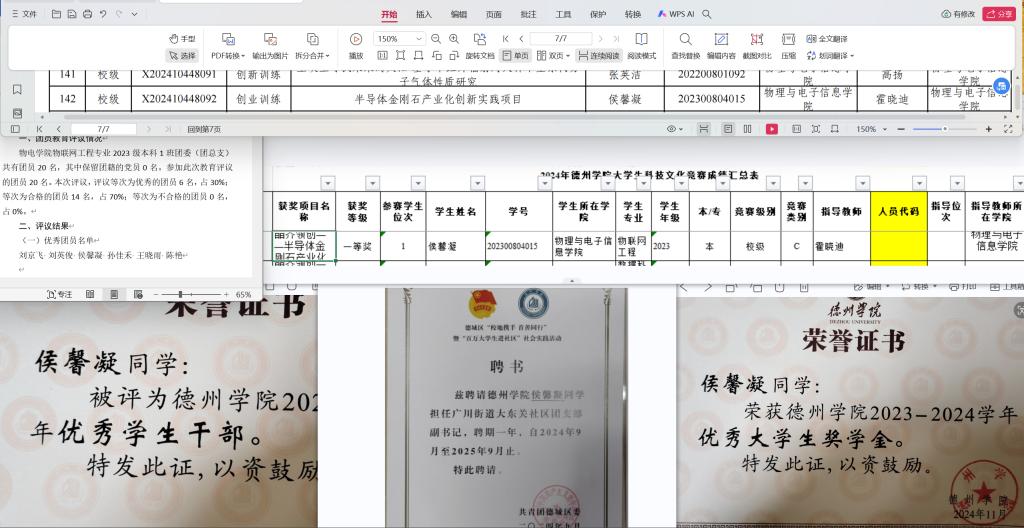
Task: Open filter dropdown above 学生姓名 column
Action: (477, 184)
